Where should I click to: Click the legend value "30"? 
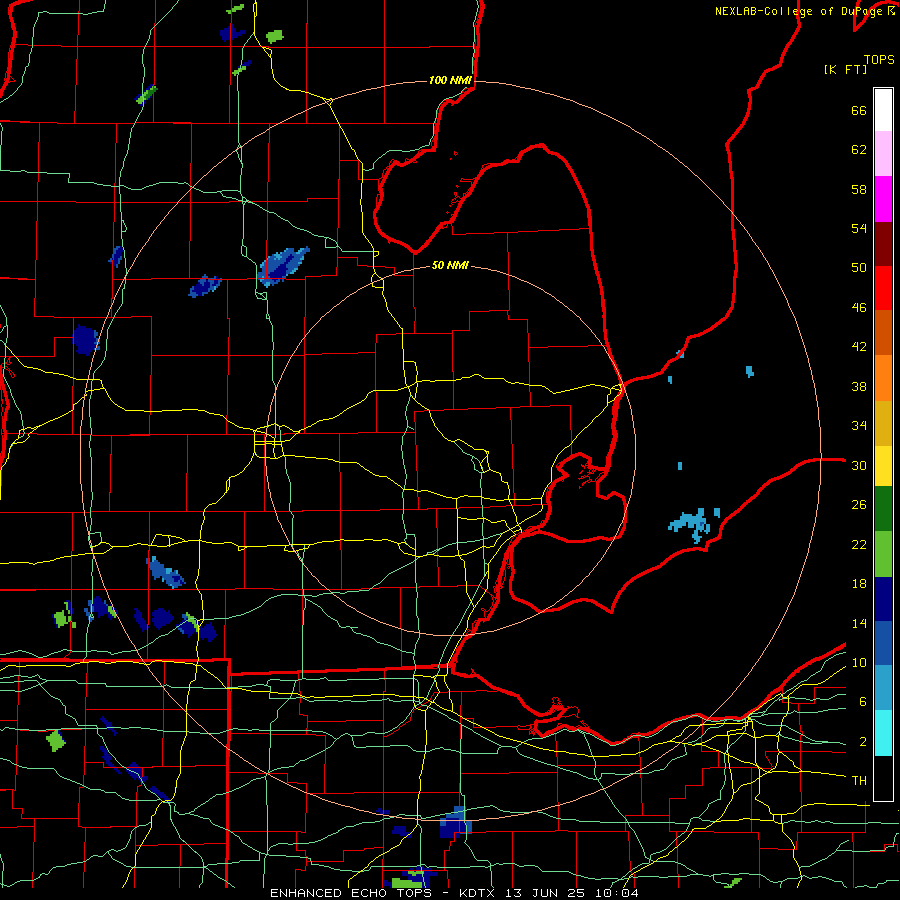click(x=859, y=465)
